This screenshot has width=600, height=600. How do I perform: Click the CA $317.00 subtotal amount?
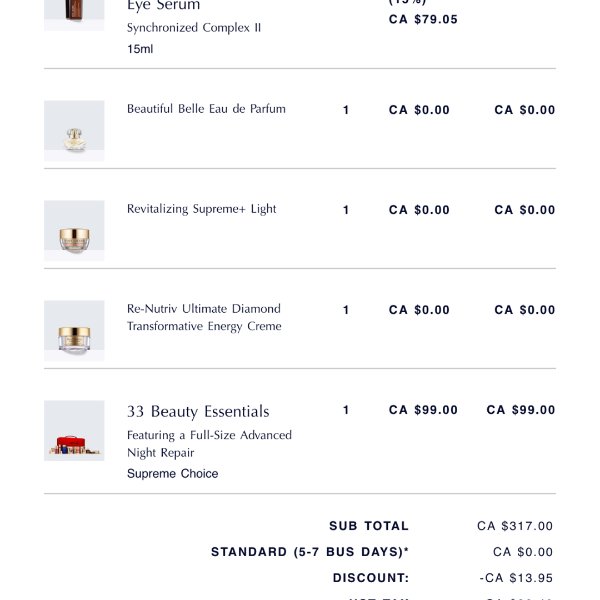[515, 526]
